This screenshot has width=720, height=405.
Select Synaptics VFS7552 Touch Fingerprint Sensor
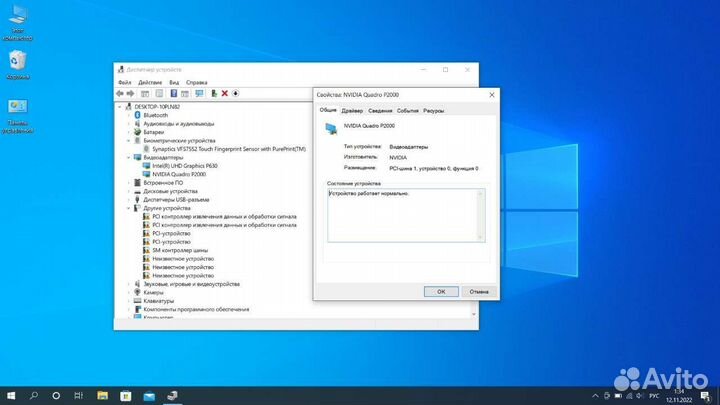point(229,149)
